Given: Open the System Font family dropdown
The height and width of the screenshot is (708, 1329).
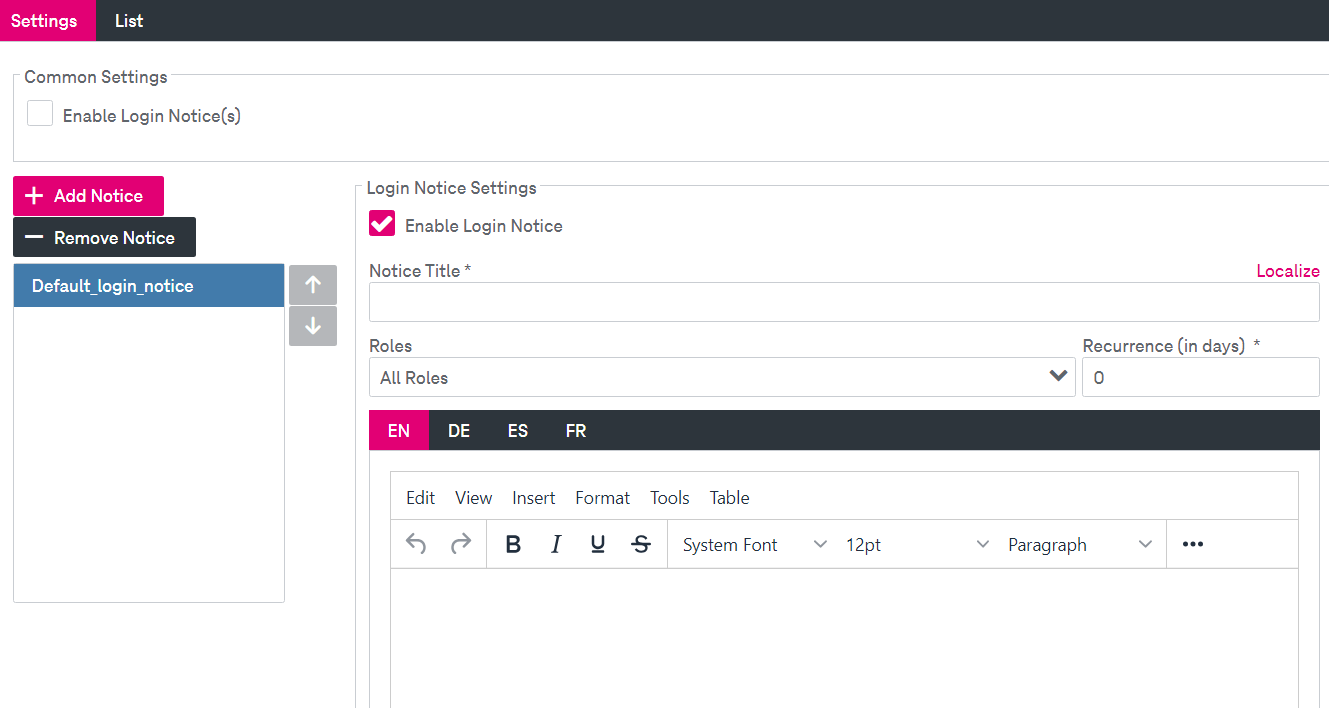Looking at the screenshot, I should click(754, 545).
